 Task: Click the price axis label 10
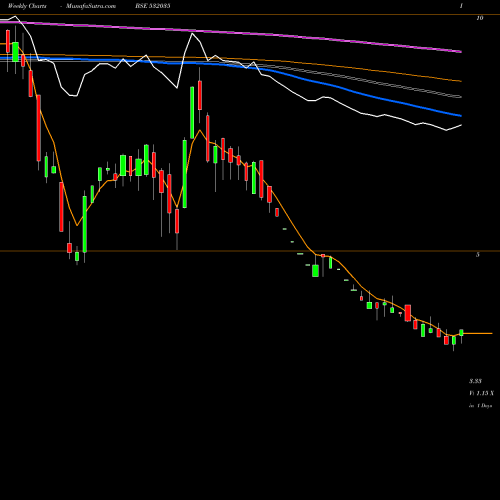pos(480,18)
